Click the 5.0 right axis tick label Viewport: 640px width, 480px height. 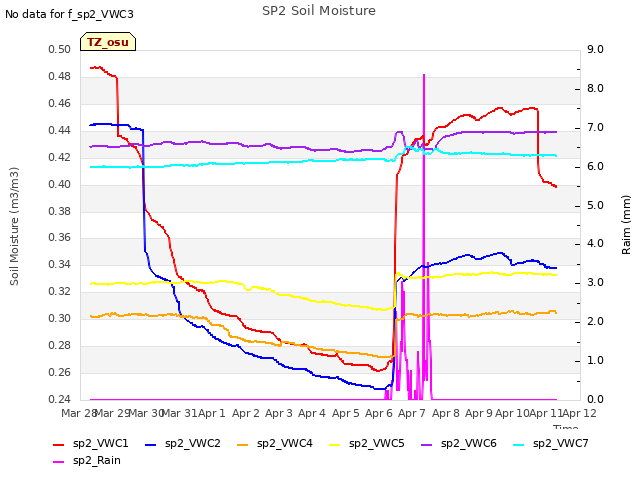[x=595, y=205]
